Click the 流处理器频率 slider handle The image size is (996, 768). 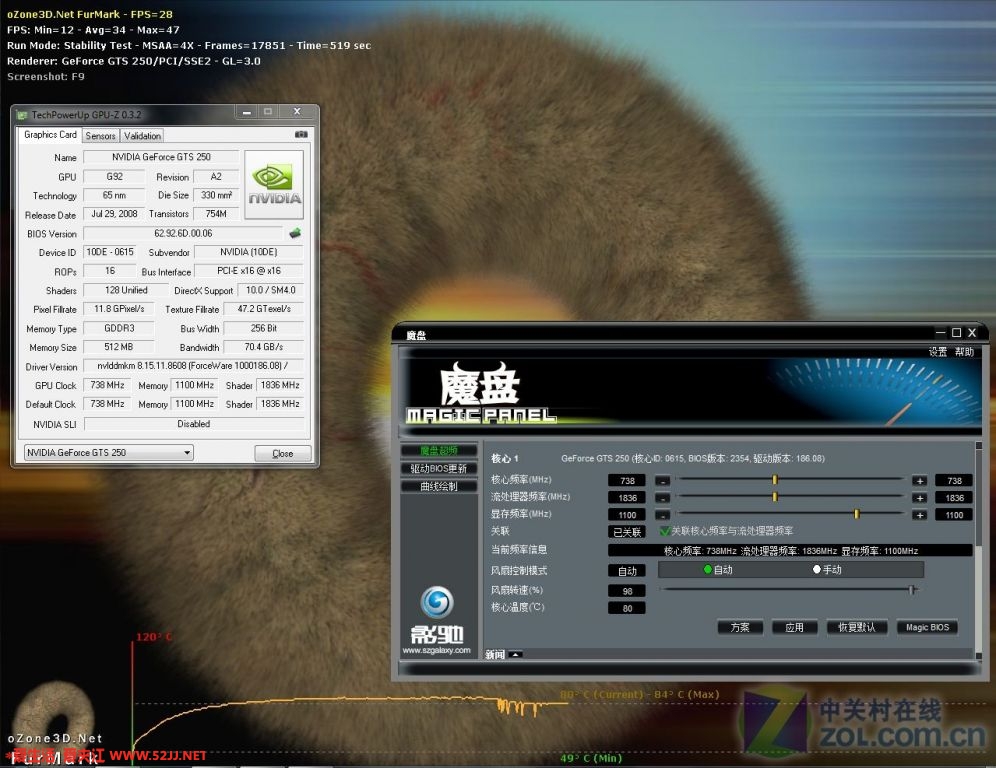tap(775, 497)
